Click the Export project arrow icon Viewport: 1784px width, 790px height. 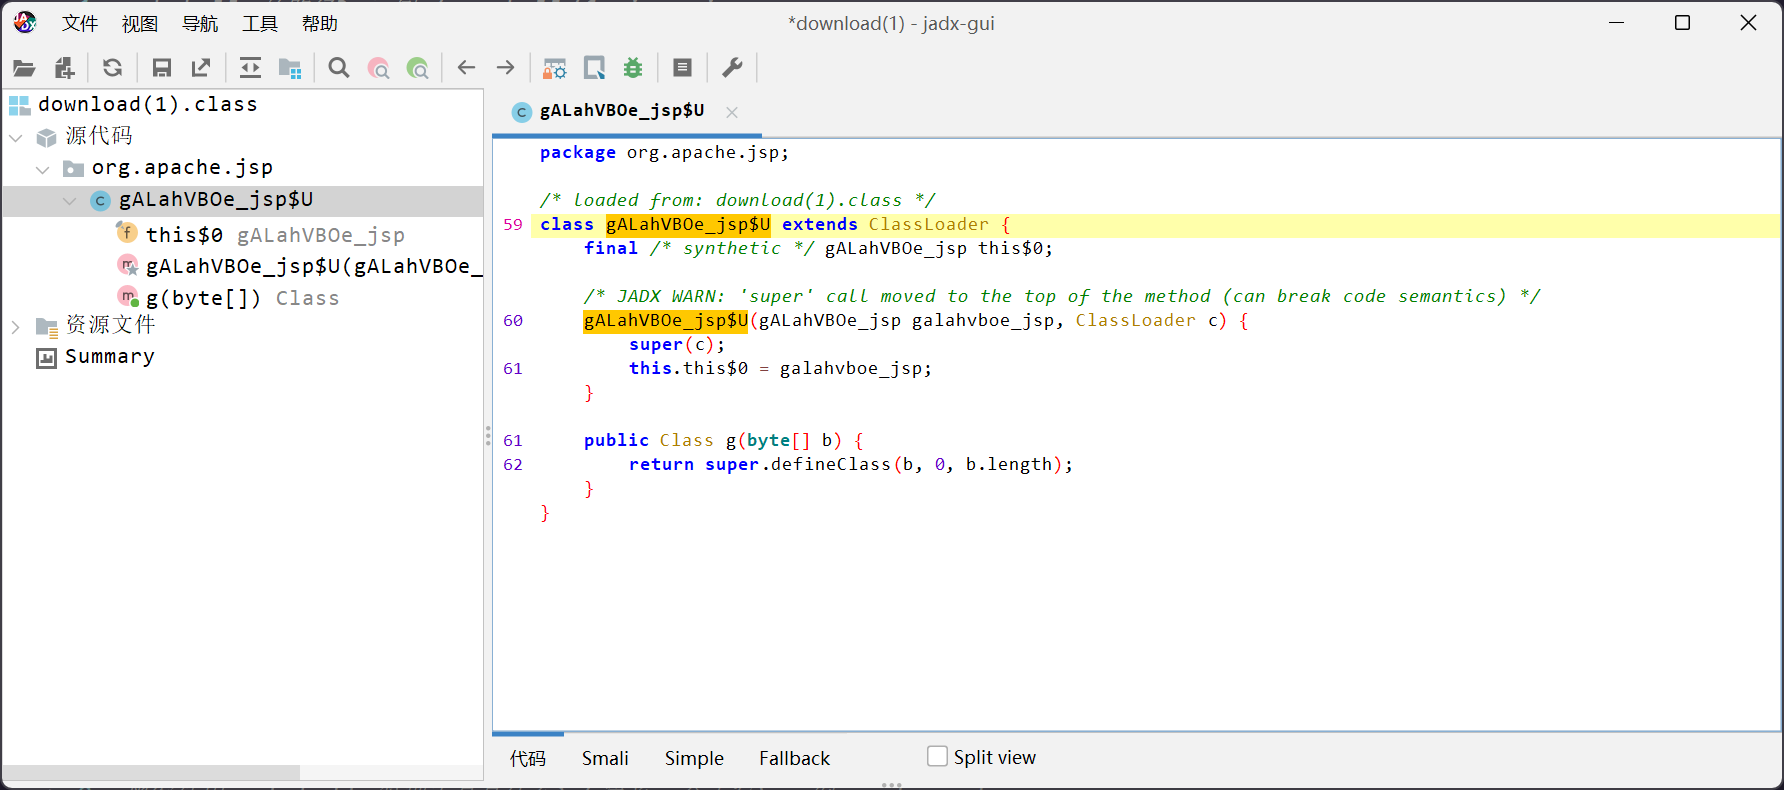click(201, 68)
